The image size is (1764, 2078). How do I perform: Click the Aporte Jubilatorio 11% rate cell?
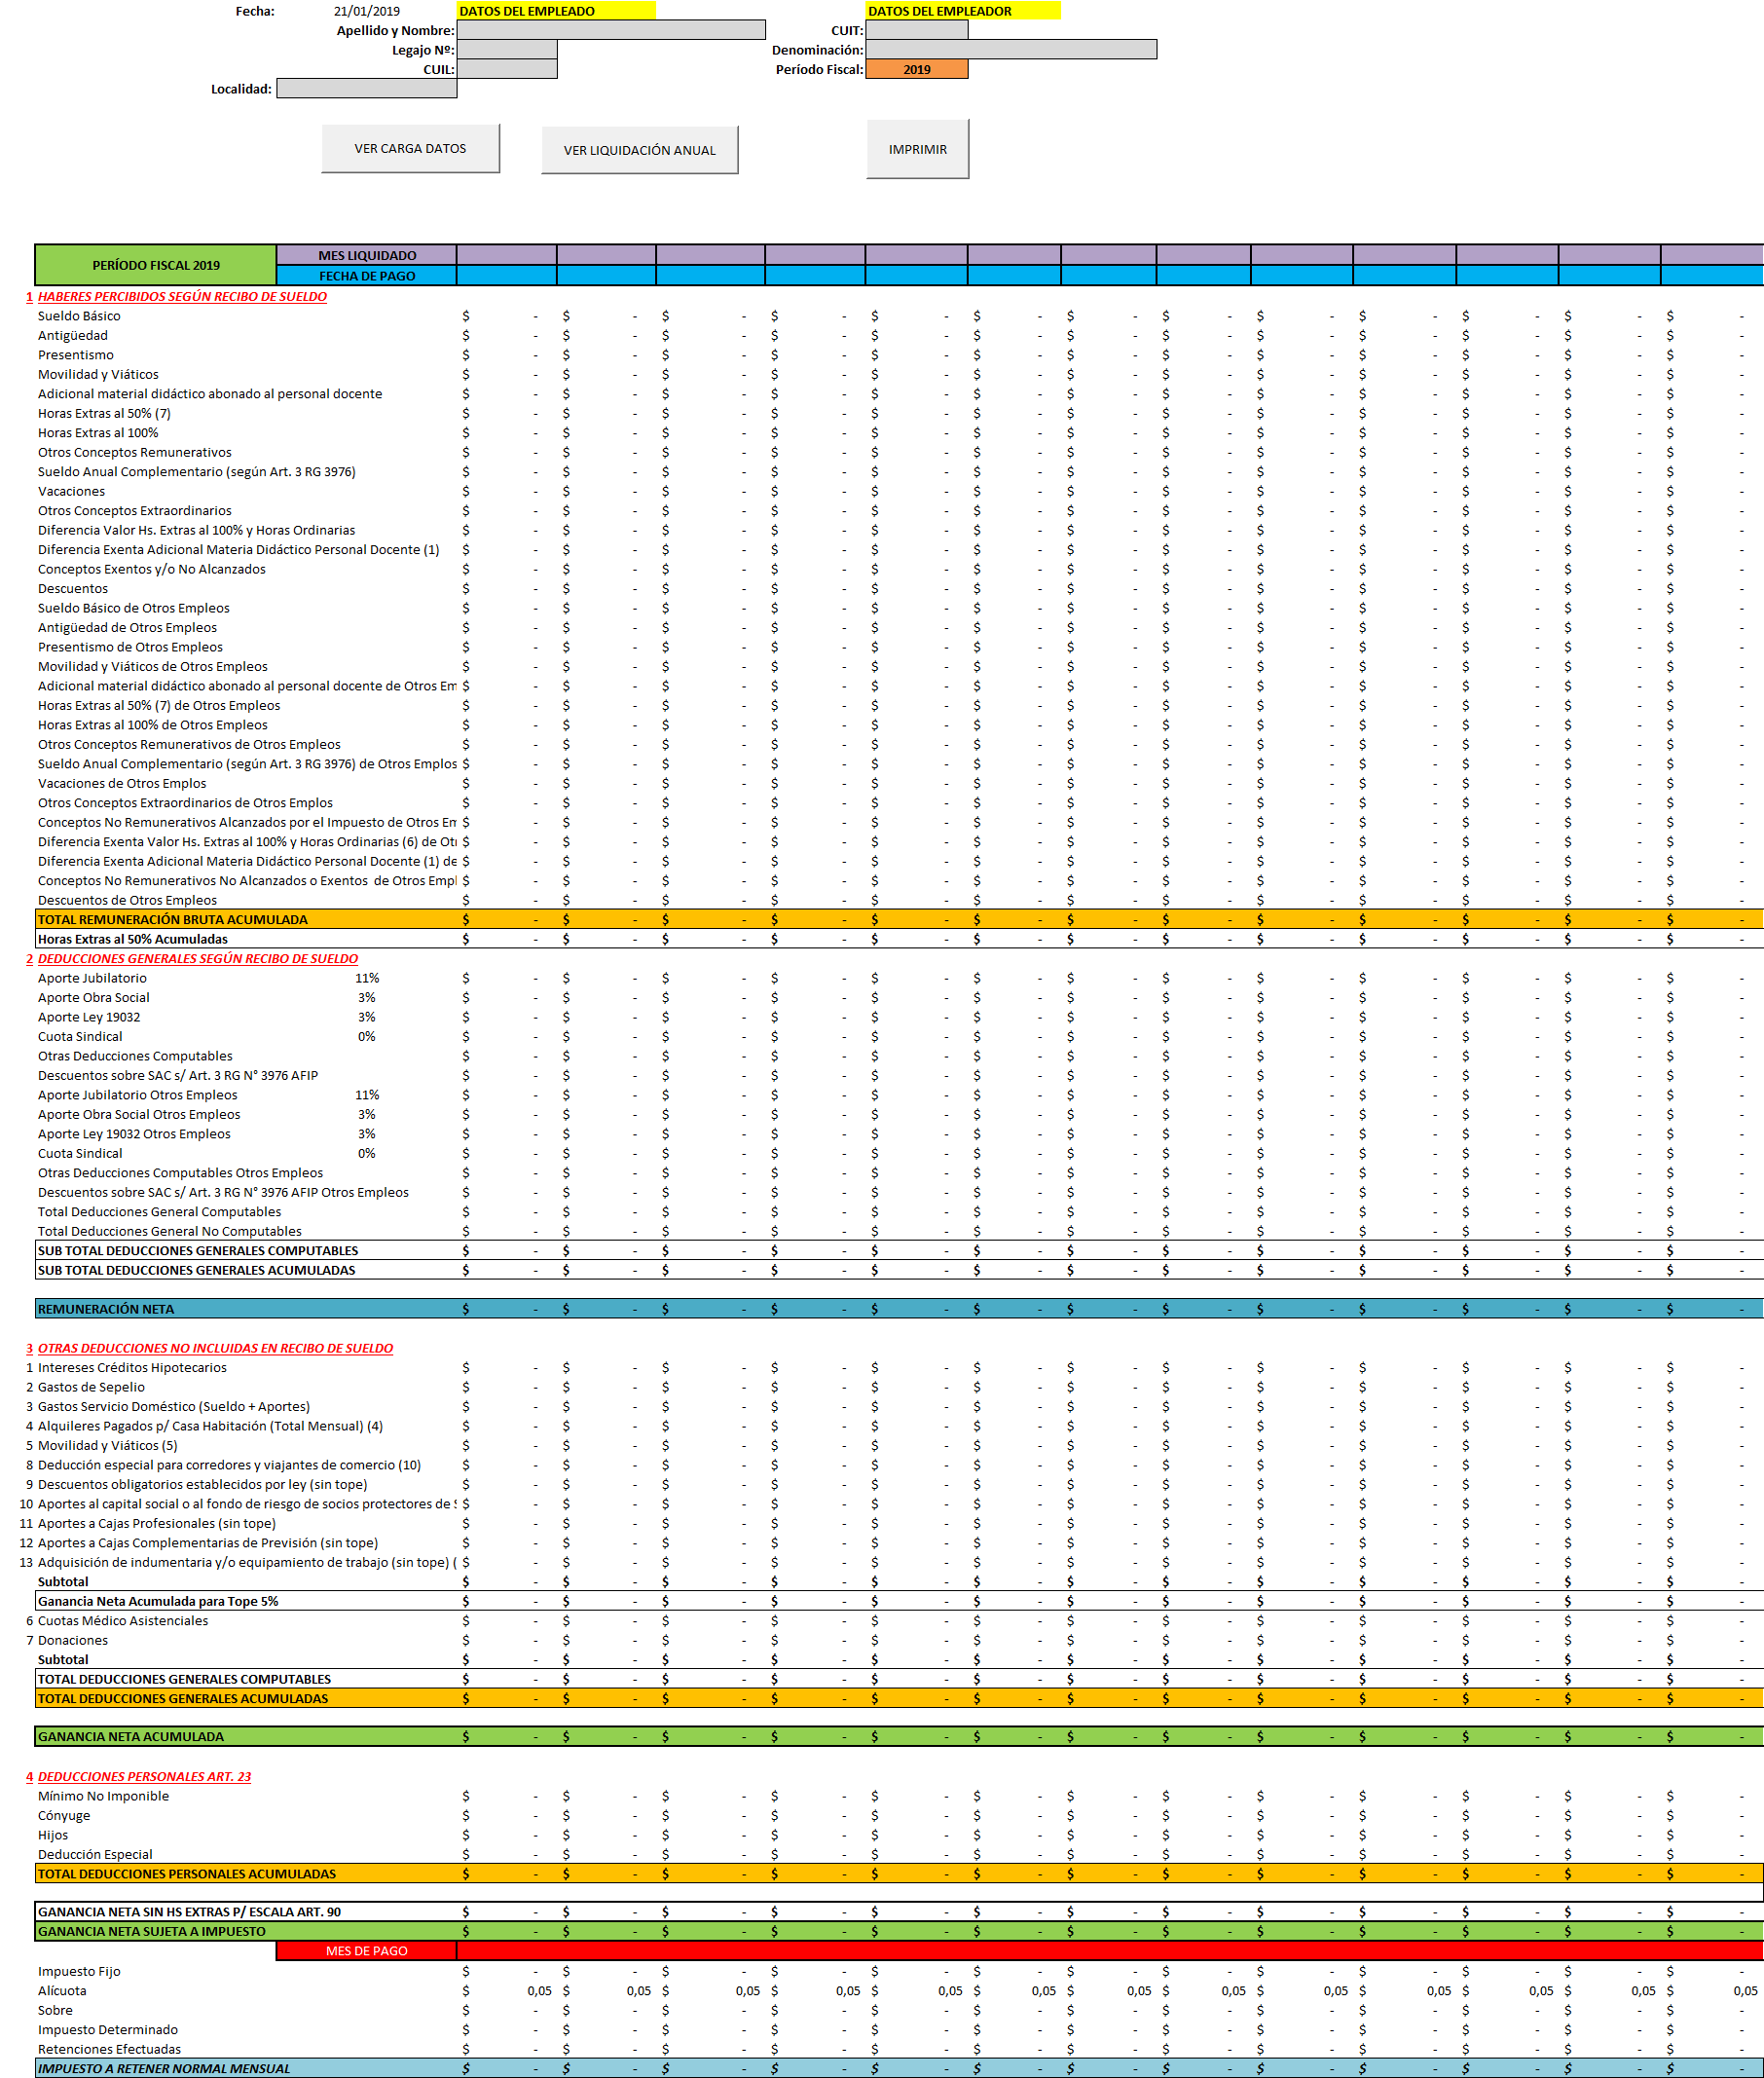click(367, 978)
